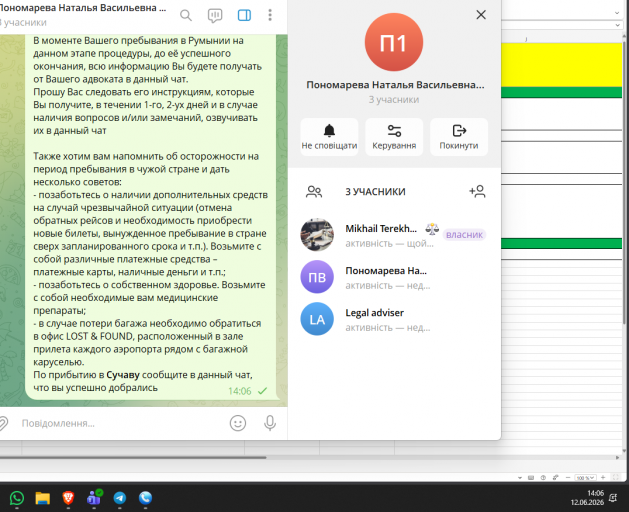This screenshot has width=629, height=512.
Task: Focus the Повідомлення message input field
Action: [120, 423]
